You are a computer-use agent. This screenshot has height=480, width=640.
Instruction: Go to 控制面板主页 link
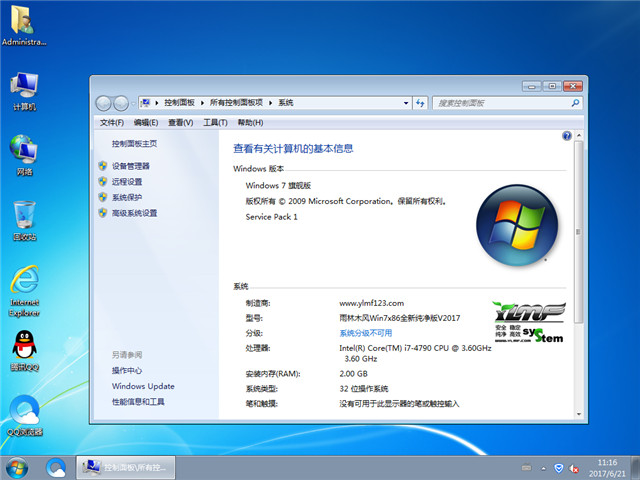pyautogui.click(x=134, y=144)
